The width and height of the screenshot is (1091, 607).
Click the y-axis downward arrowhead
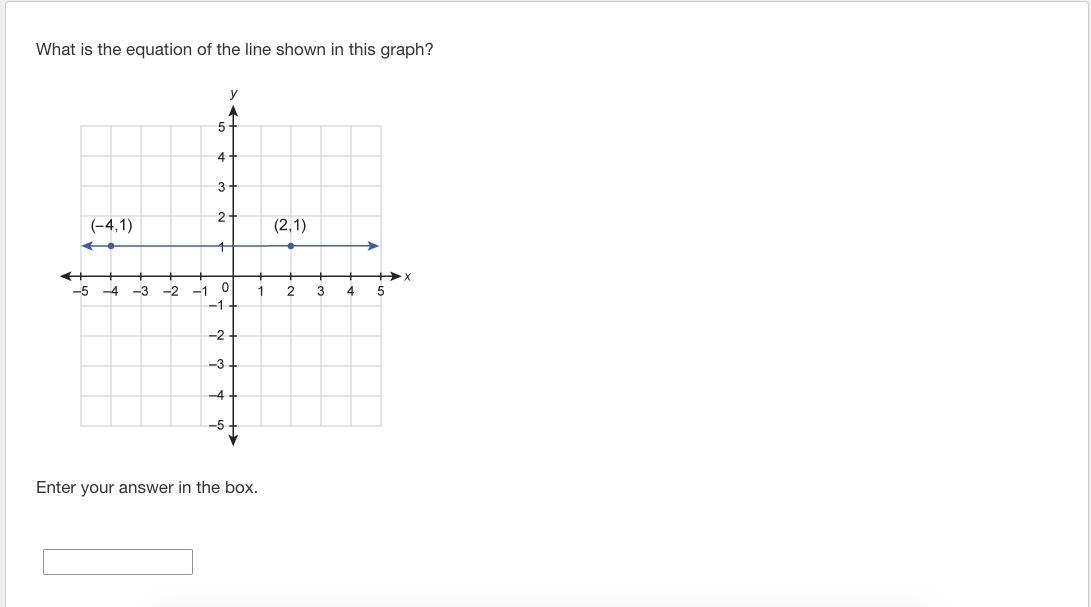[x=233, y=440]
